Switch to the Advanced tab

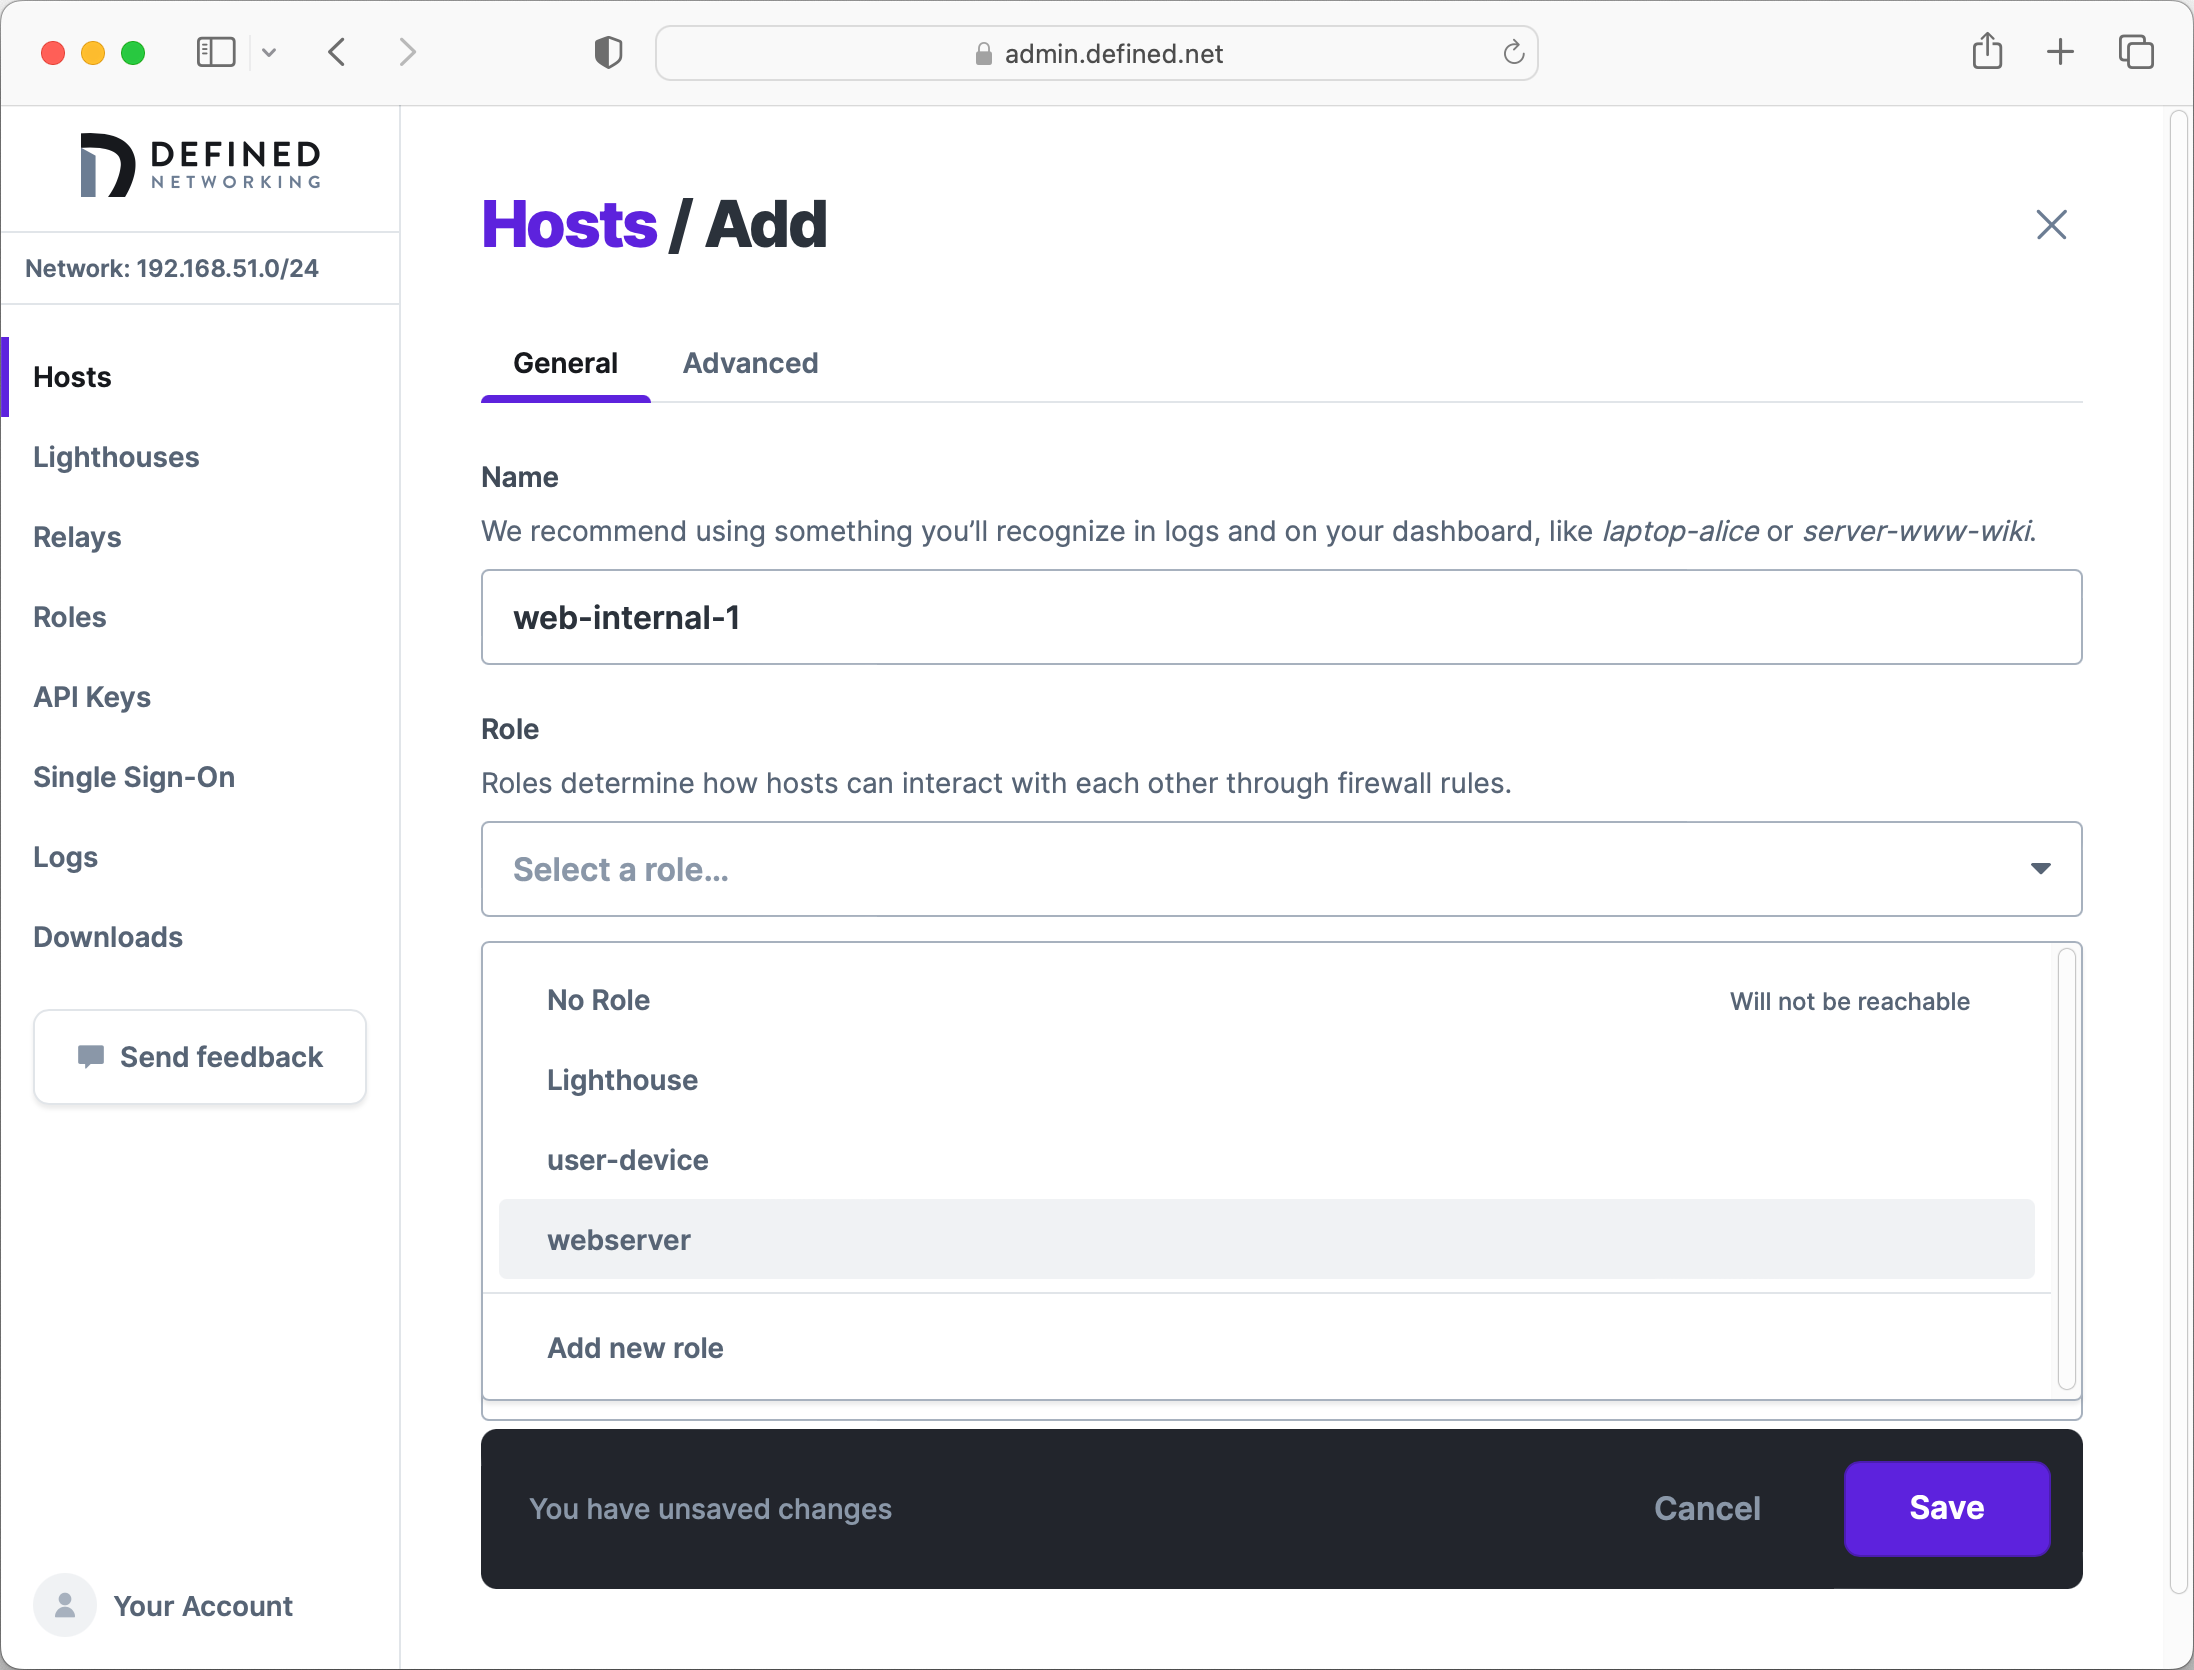(750, 363)
